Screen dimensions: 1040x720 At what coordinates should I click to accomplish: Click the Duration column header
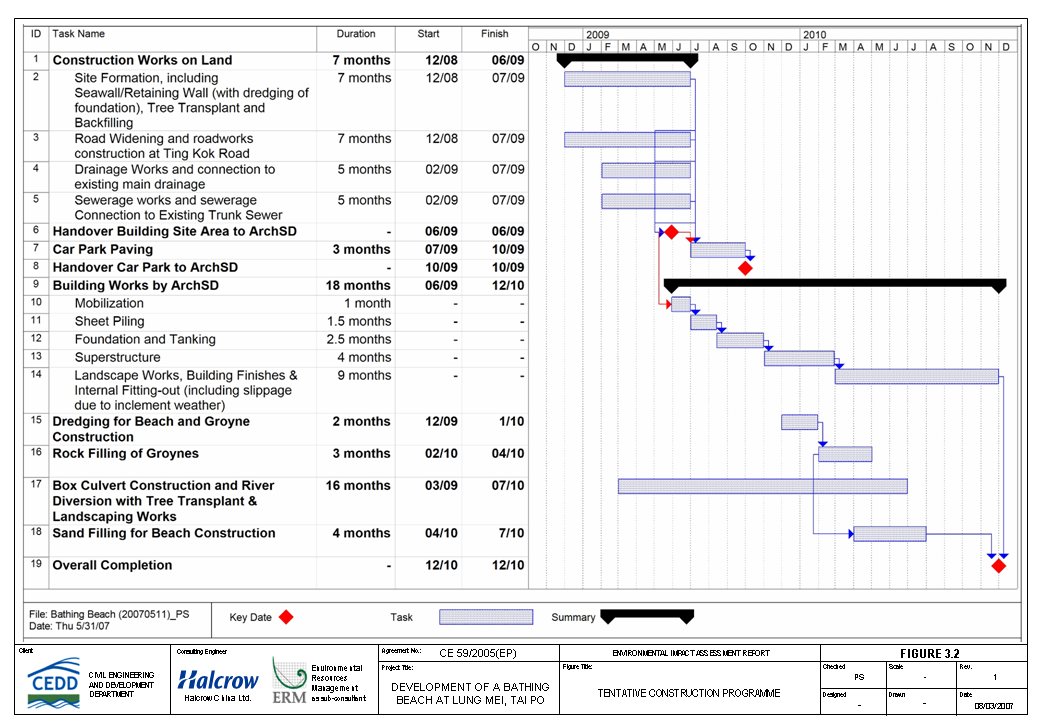[356, 34]
